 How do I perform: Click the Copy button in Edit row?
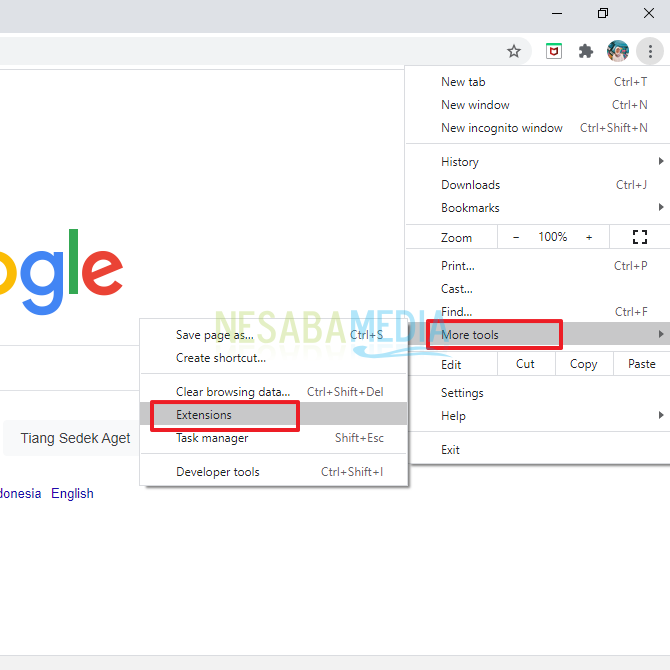[x=583, y=364]
